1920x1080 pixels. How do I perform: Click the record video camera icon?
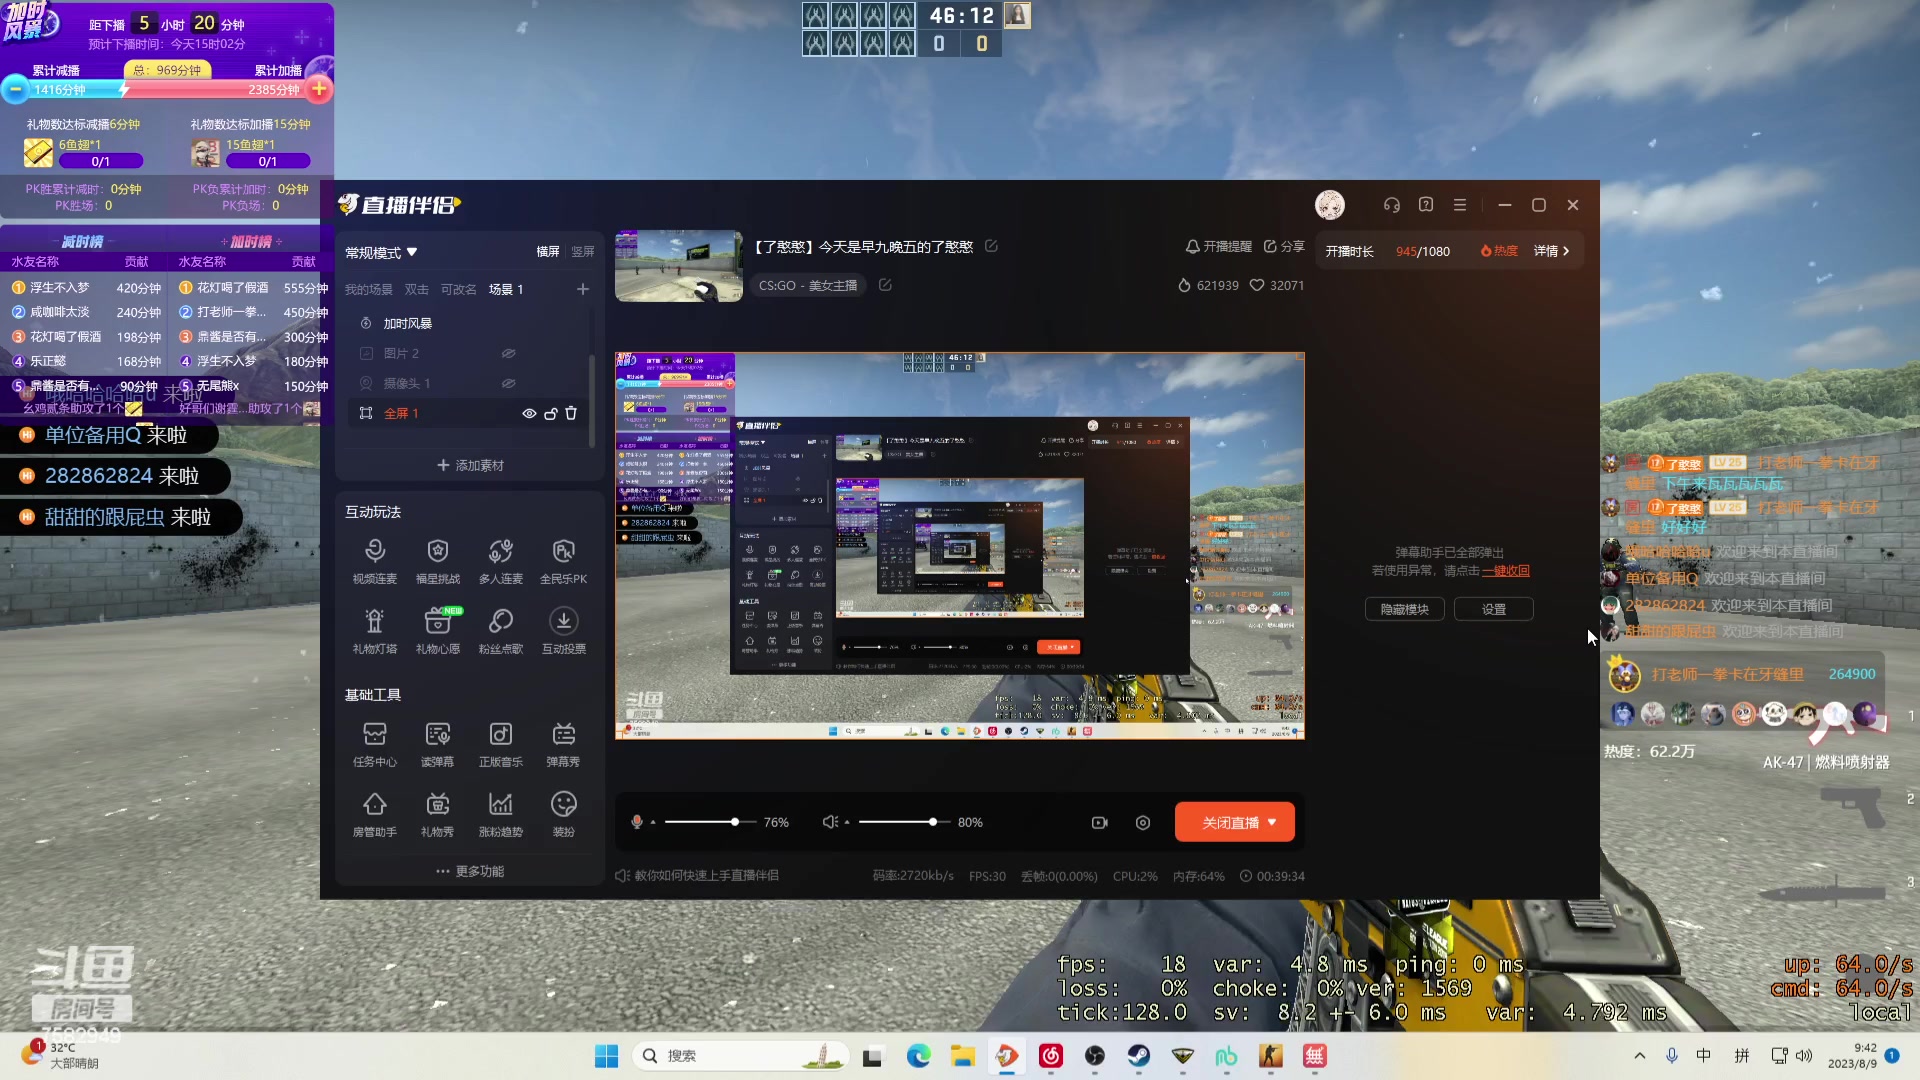[x=1100, y=822]
